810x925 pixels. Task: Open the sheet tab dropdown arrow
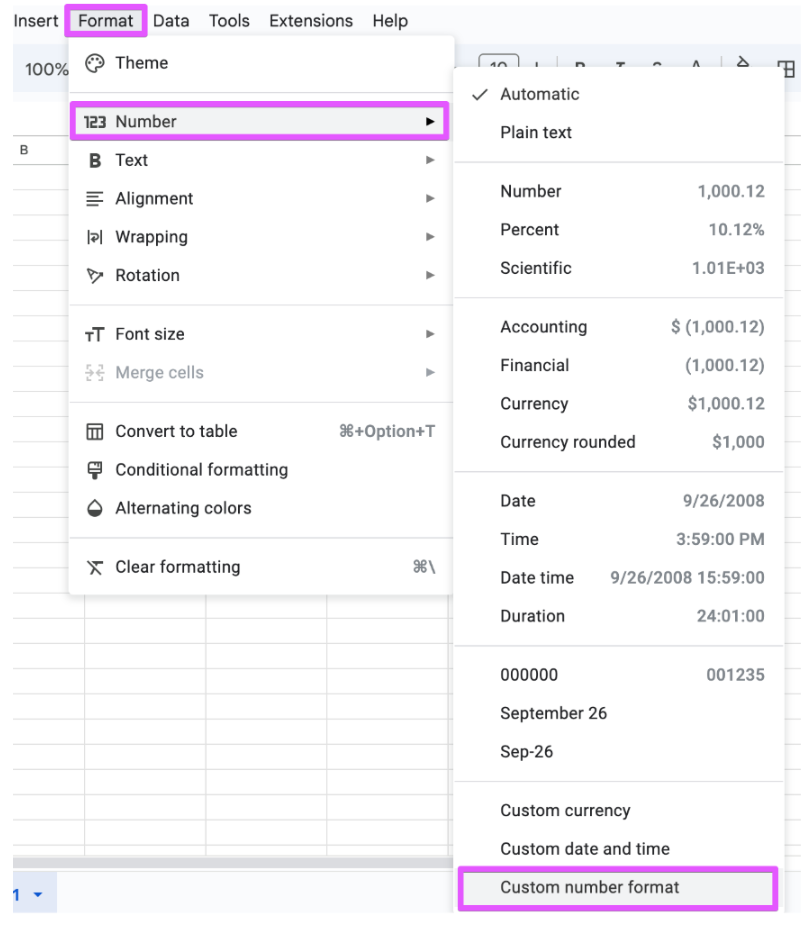coord(38,893)
